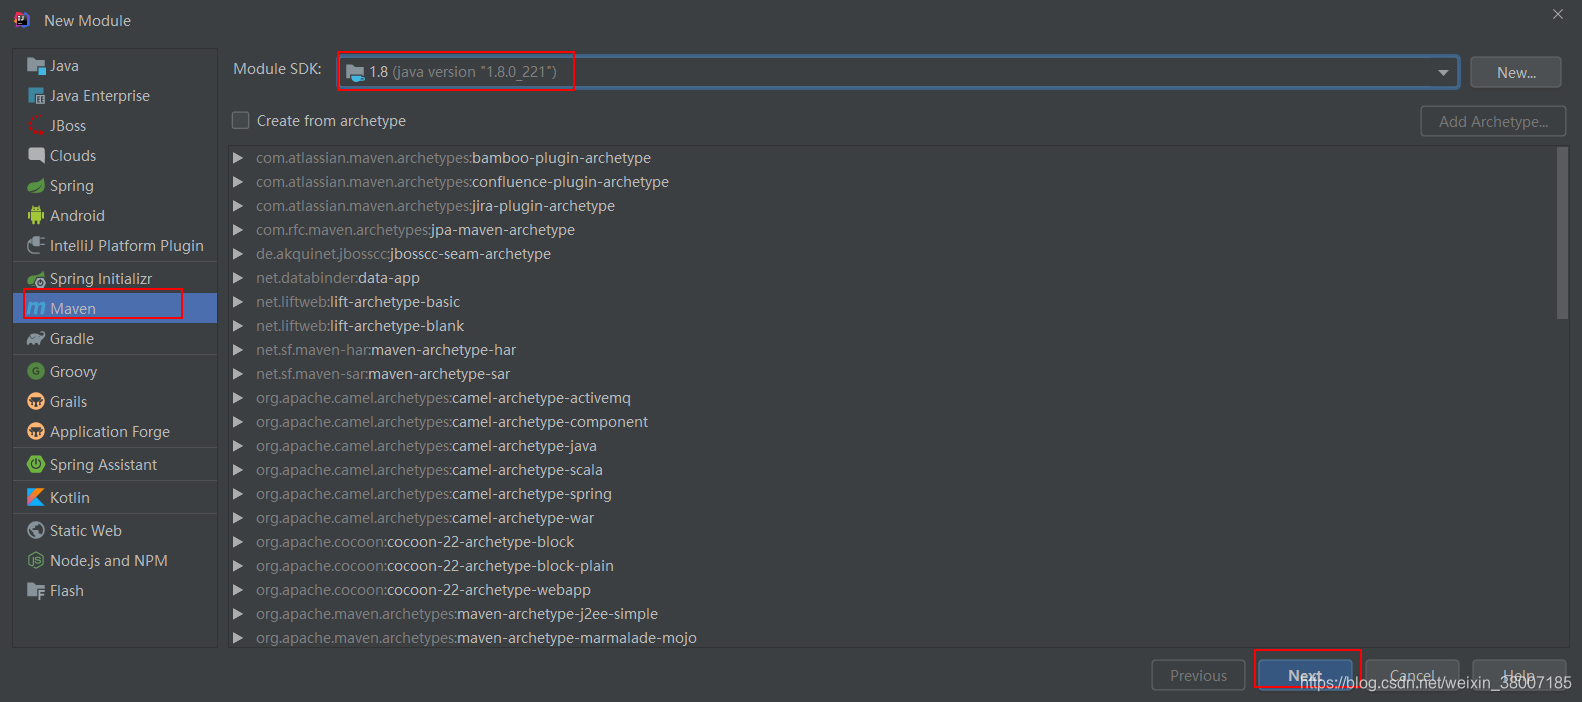Viewport: 1582px width, 702px height.
Task: Select maven-archetype-sar row
Action: 892,374
